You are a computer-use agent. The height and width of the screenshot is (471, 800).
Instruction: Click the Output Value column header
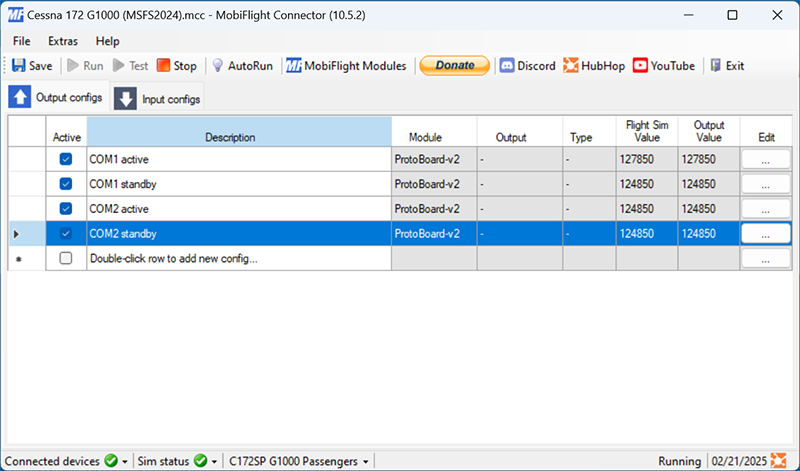point(709,132)
